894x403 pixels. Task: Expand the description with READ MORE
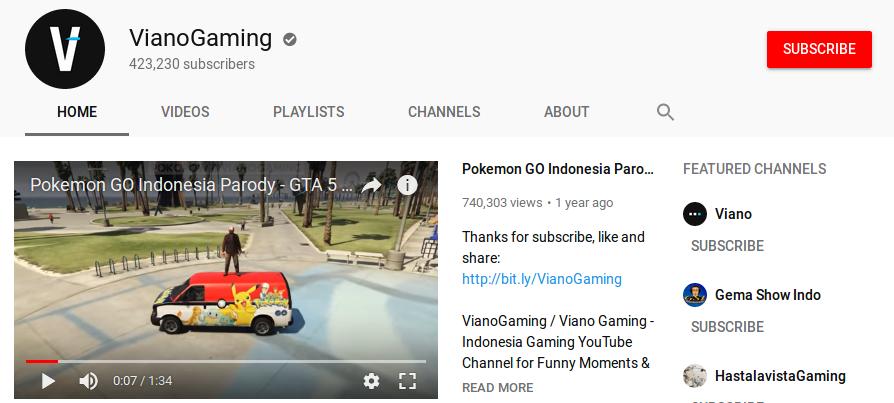498,388
